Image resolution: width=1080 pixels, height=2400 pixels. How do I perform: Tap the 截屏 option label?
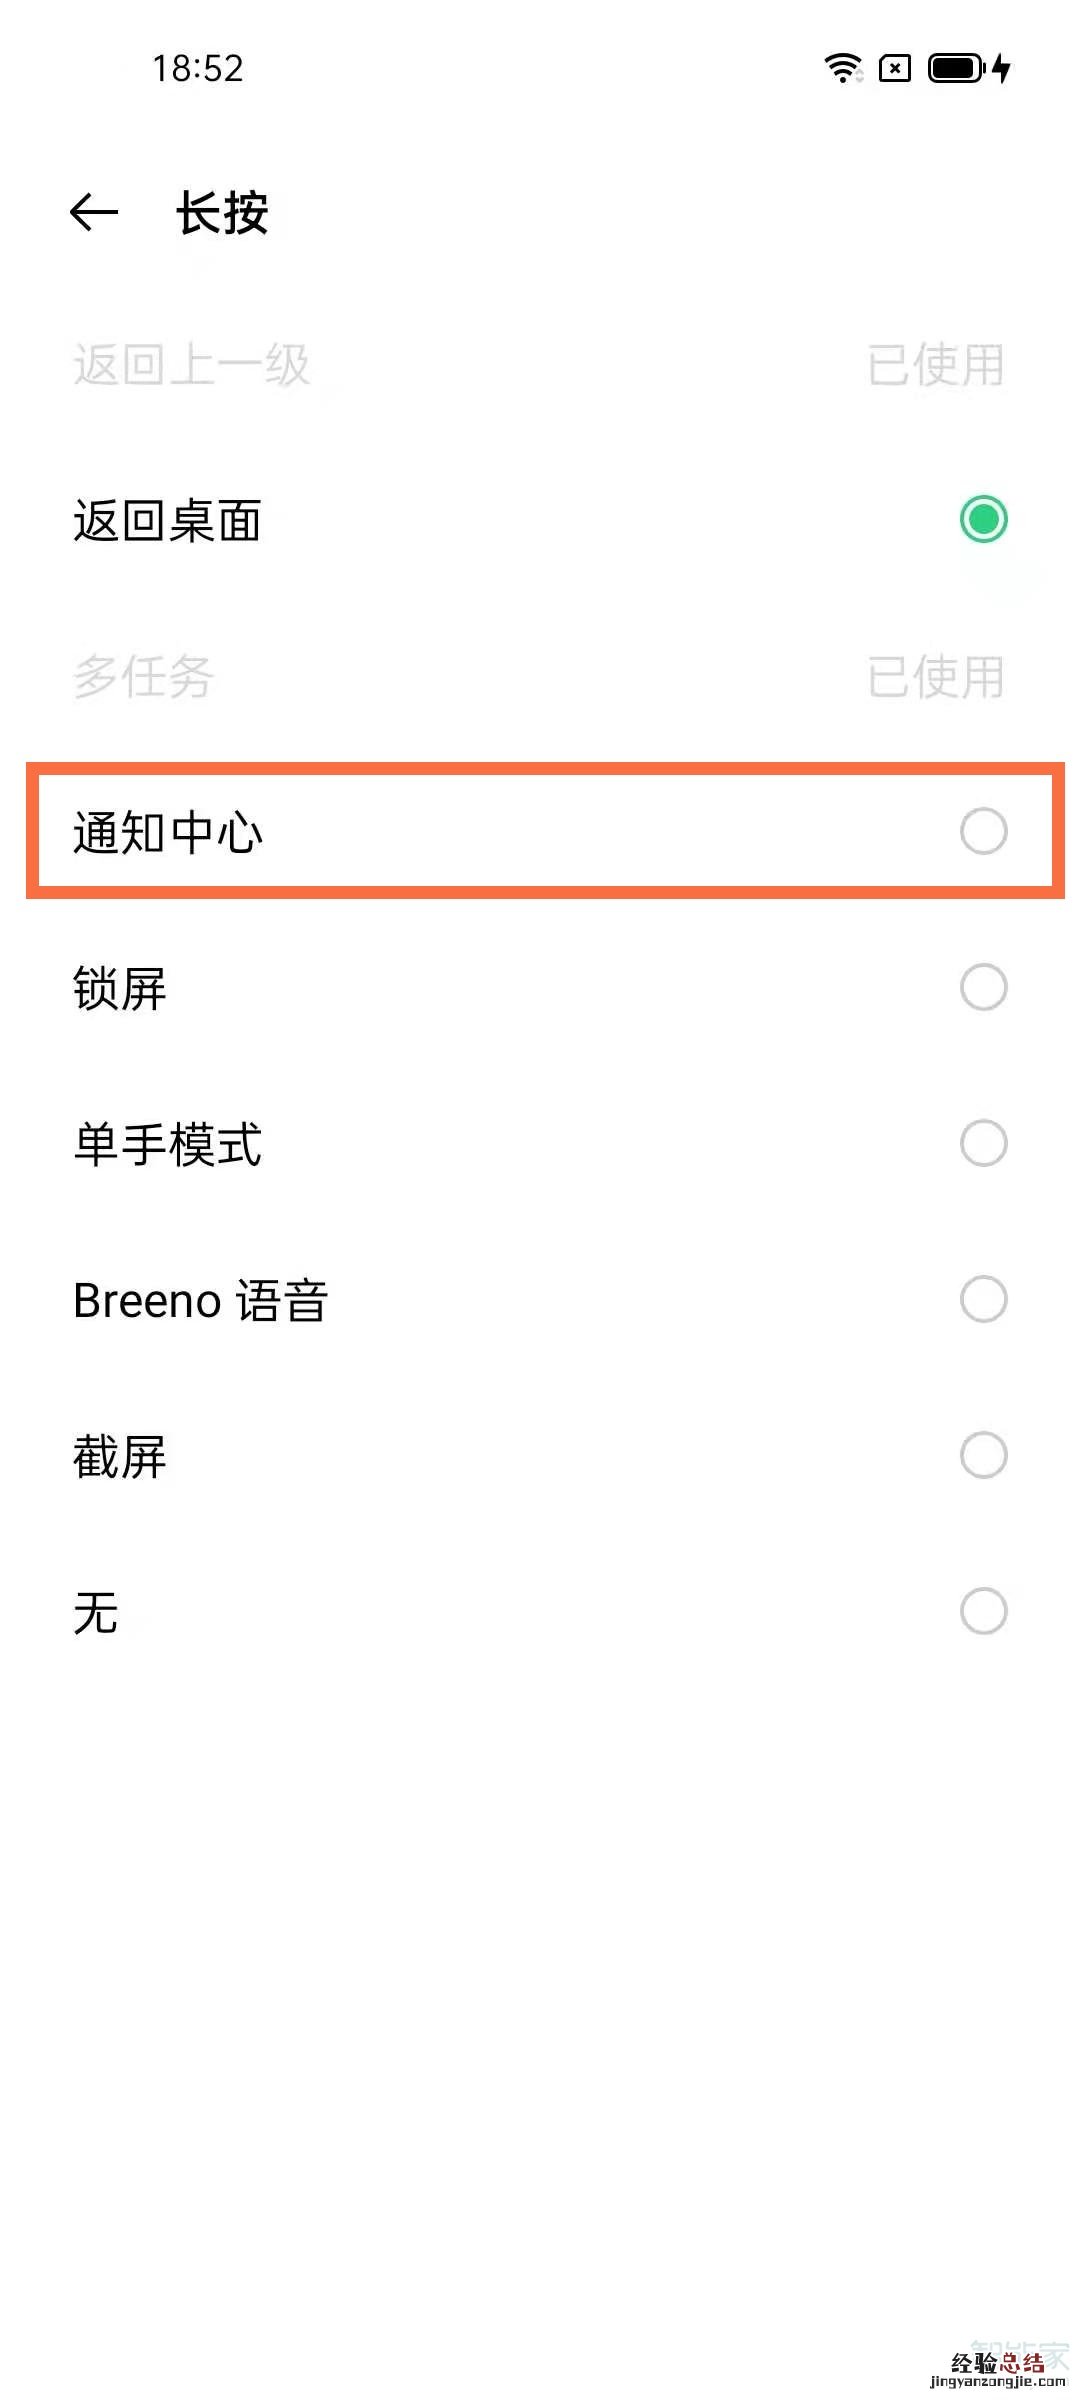pos(120,1456)
